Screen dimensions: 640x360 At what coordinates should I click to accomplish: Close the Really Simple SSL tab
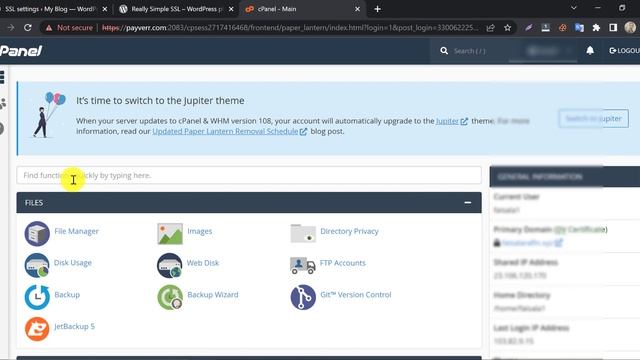pyautogui.click(x=231, y=9)
